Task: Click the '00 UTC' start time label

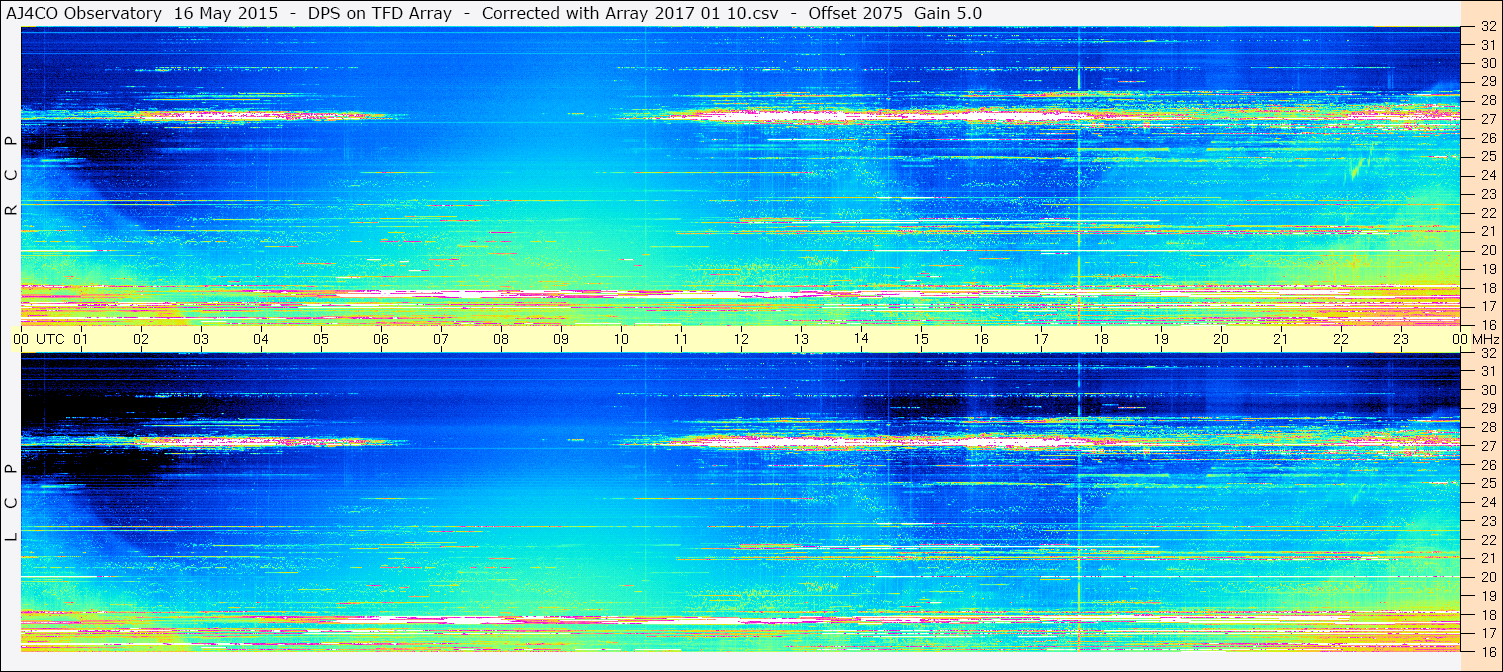Action: [39, 339]
